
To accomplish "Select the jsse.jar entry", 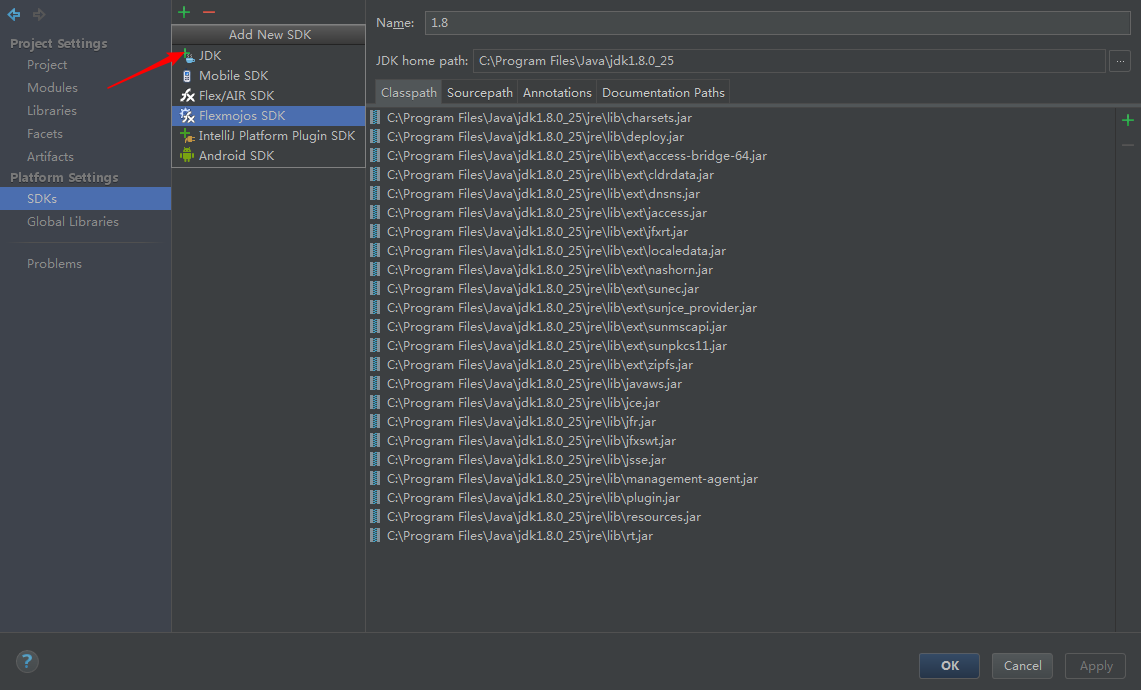I will tap(518, 460).
